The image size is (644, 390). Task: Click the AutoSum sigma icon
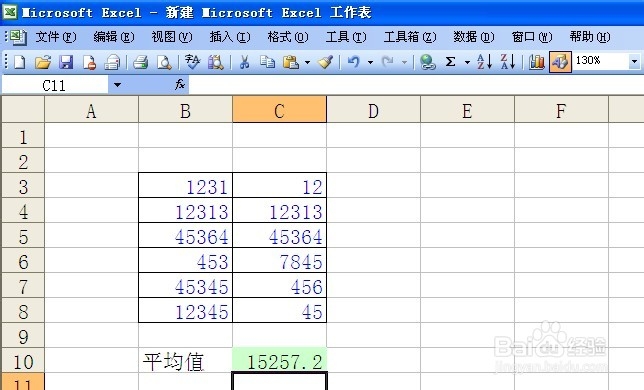pyautogui.click(x=451, y=62)
